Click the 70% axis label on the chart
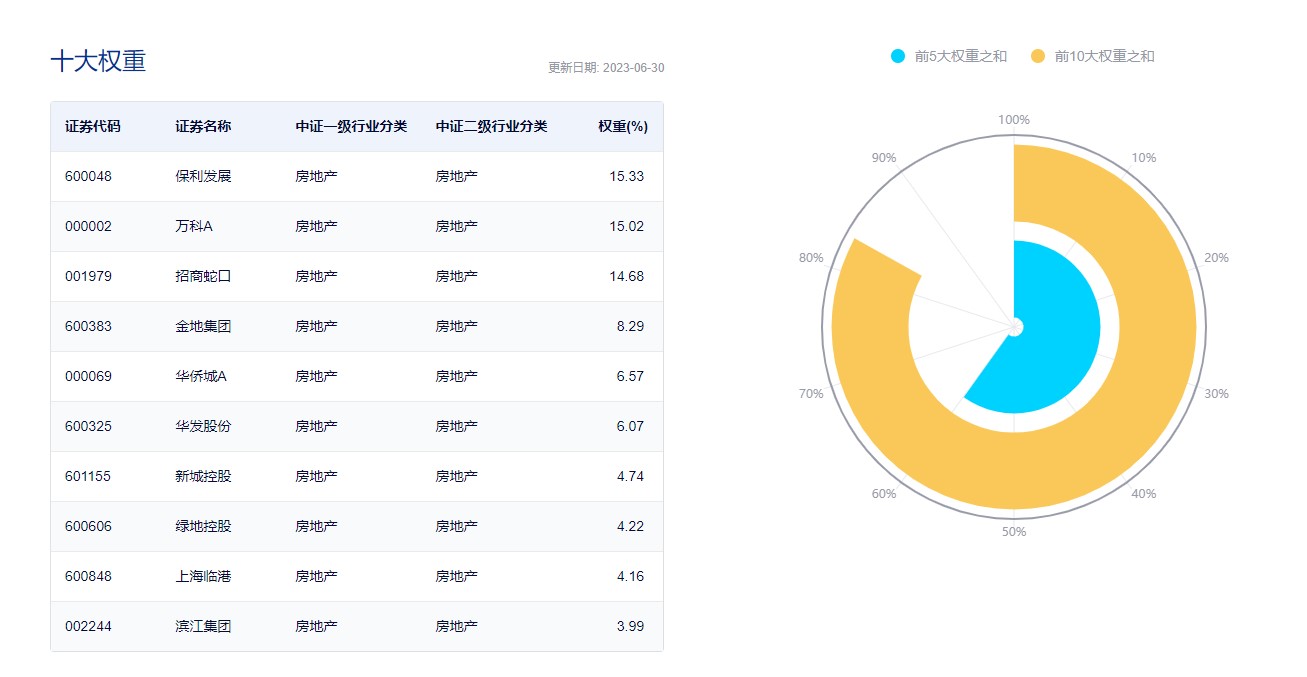The width and height of the screenshot is (1307, 677). [811, 394]
